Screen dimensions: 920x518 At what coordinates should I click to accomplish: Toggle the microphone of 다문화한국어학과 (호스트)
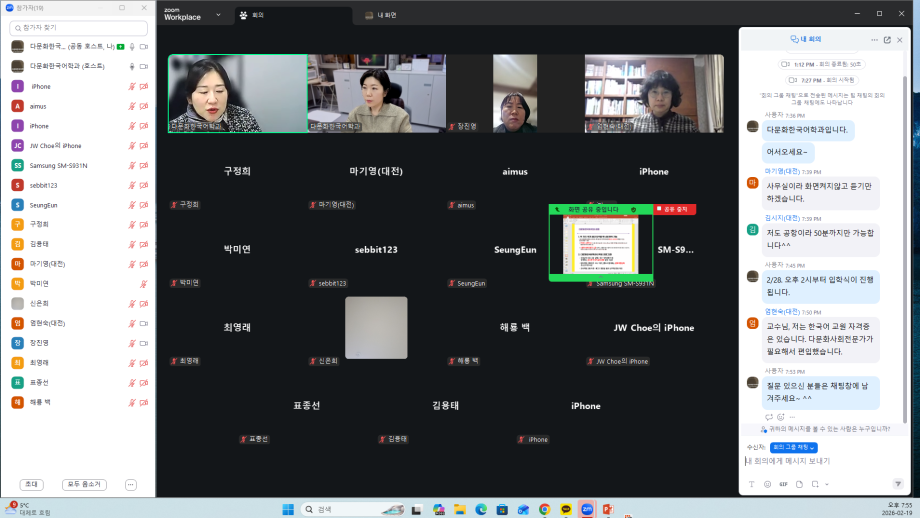click(x=132, y=66)
